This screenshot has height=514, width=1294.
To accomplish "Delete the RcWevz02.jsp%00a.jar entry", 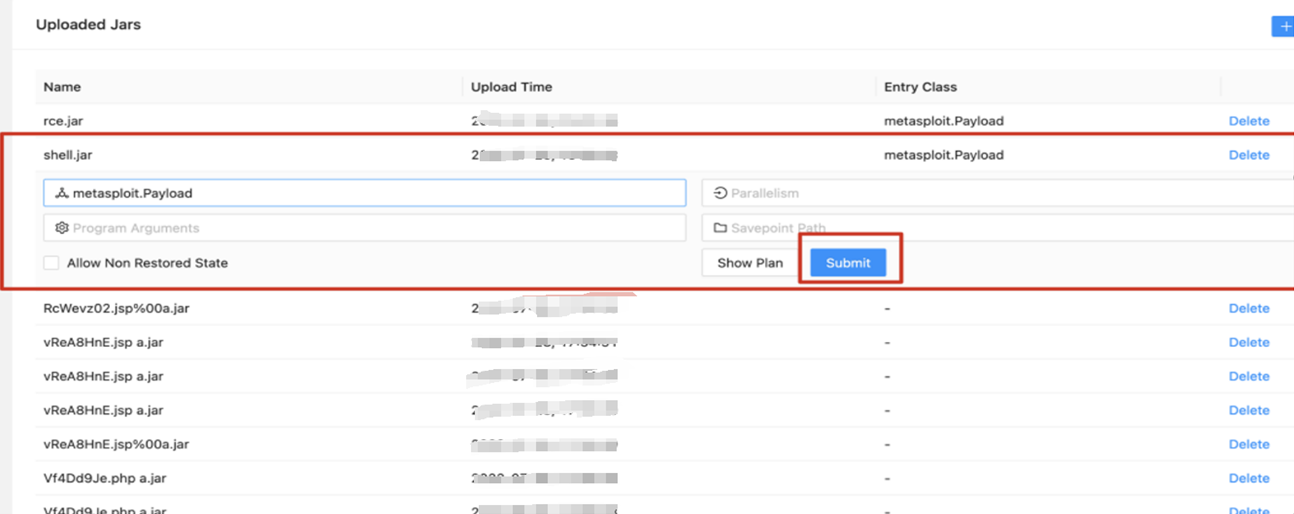I will (x=1249, y=308).
